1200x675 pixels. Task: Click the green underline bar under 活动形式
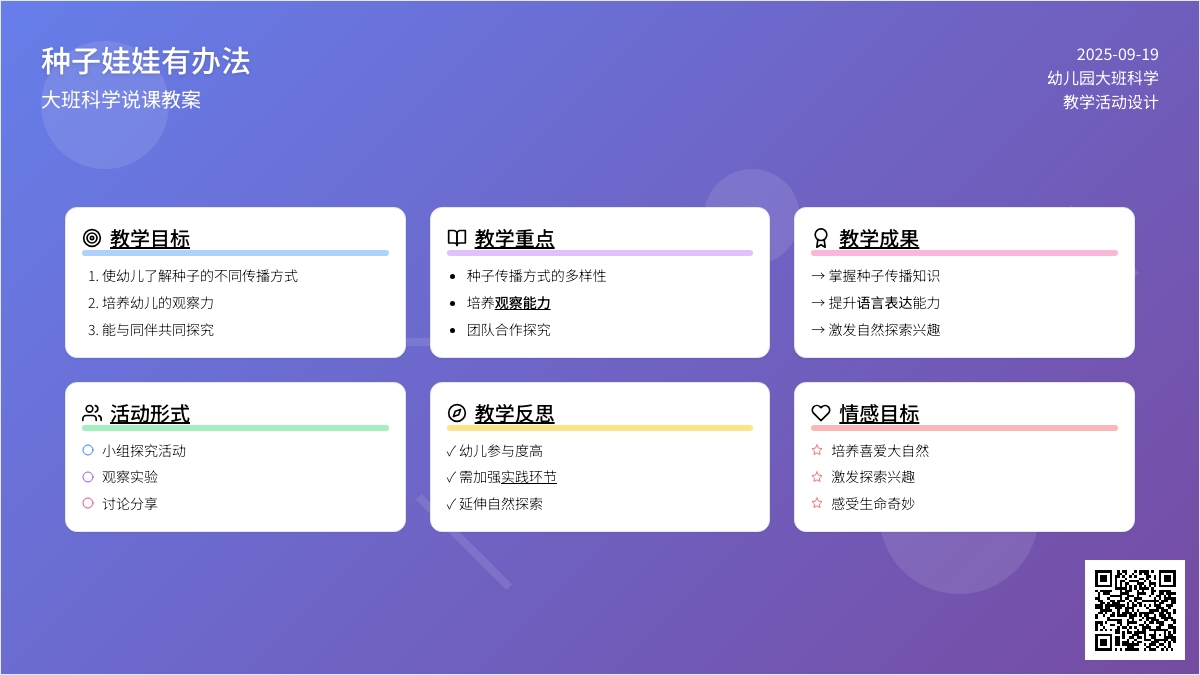coord(235,428)
